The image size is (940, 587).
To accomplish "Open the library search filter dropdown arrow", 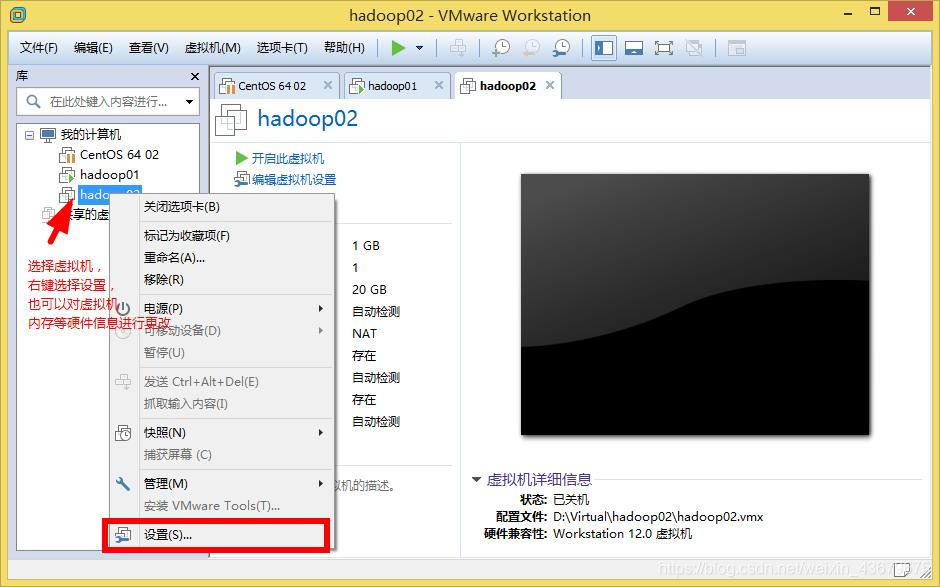I will click(189, 101).
